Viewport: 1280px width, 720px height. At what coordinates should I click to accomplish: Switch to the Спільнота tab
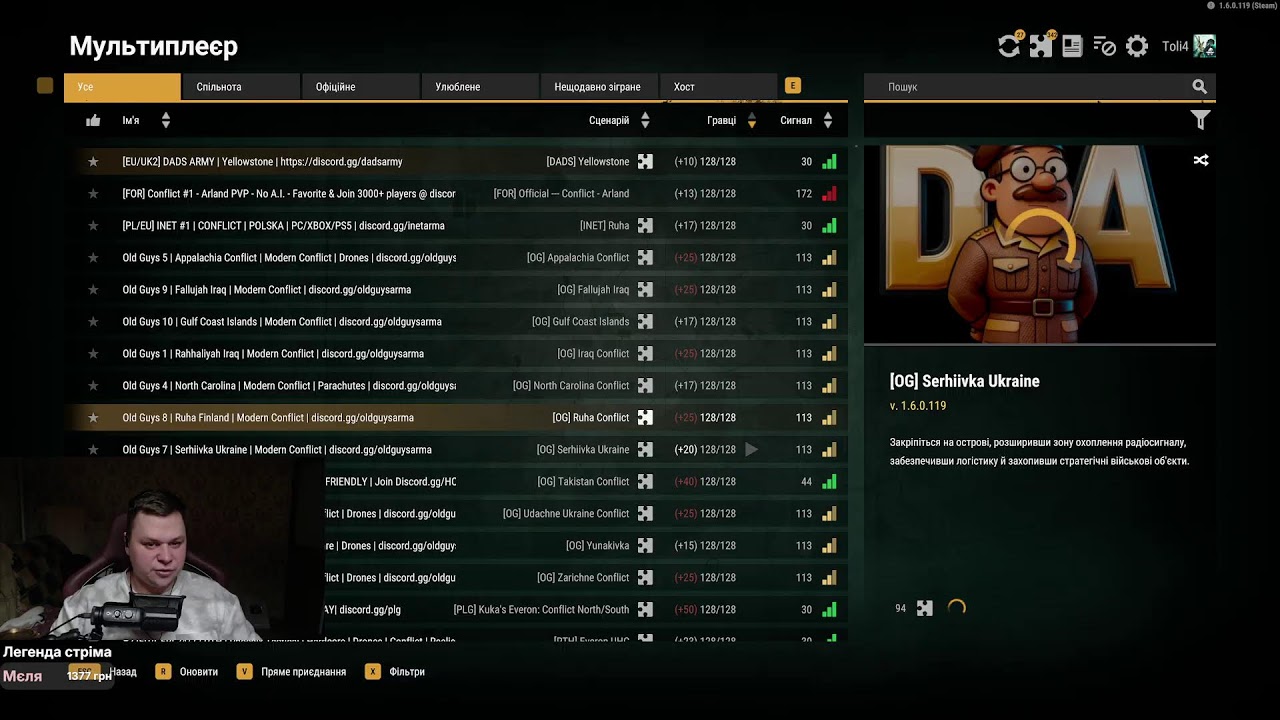pos(241,87)
